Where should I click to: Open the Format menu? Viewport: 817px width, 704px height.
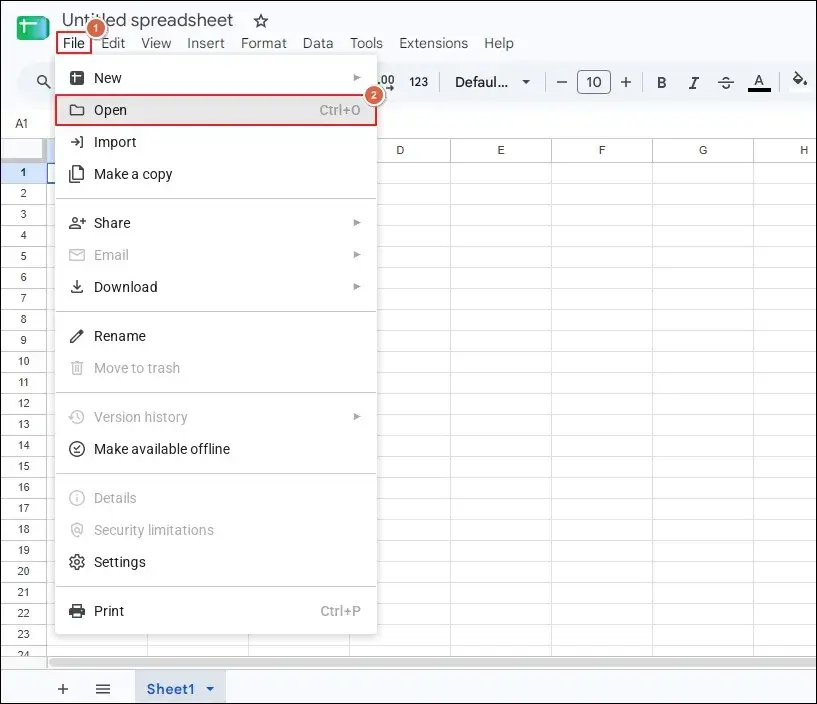264,43
